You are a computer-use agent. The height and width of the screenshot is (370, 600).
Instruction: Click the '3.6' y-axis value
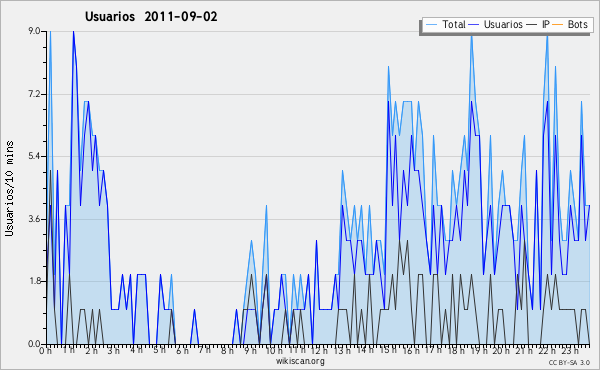click(34, 219)
